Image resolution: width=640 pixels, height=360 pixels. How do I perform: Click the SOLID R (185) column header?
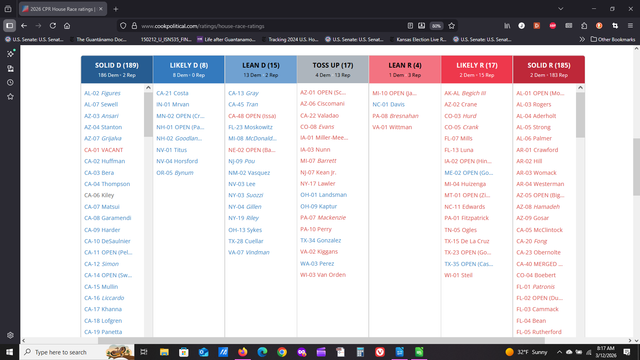[x=549, y=69]
